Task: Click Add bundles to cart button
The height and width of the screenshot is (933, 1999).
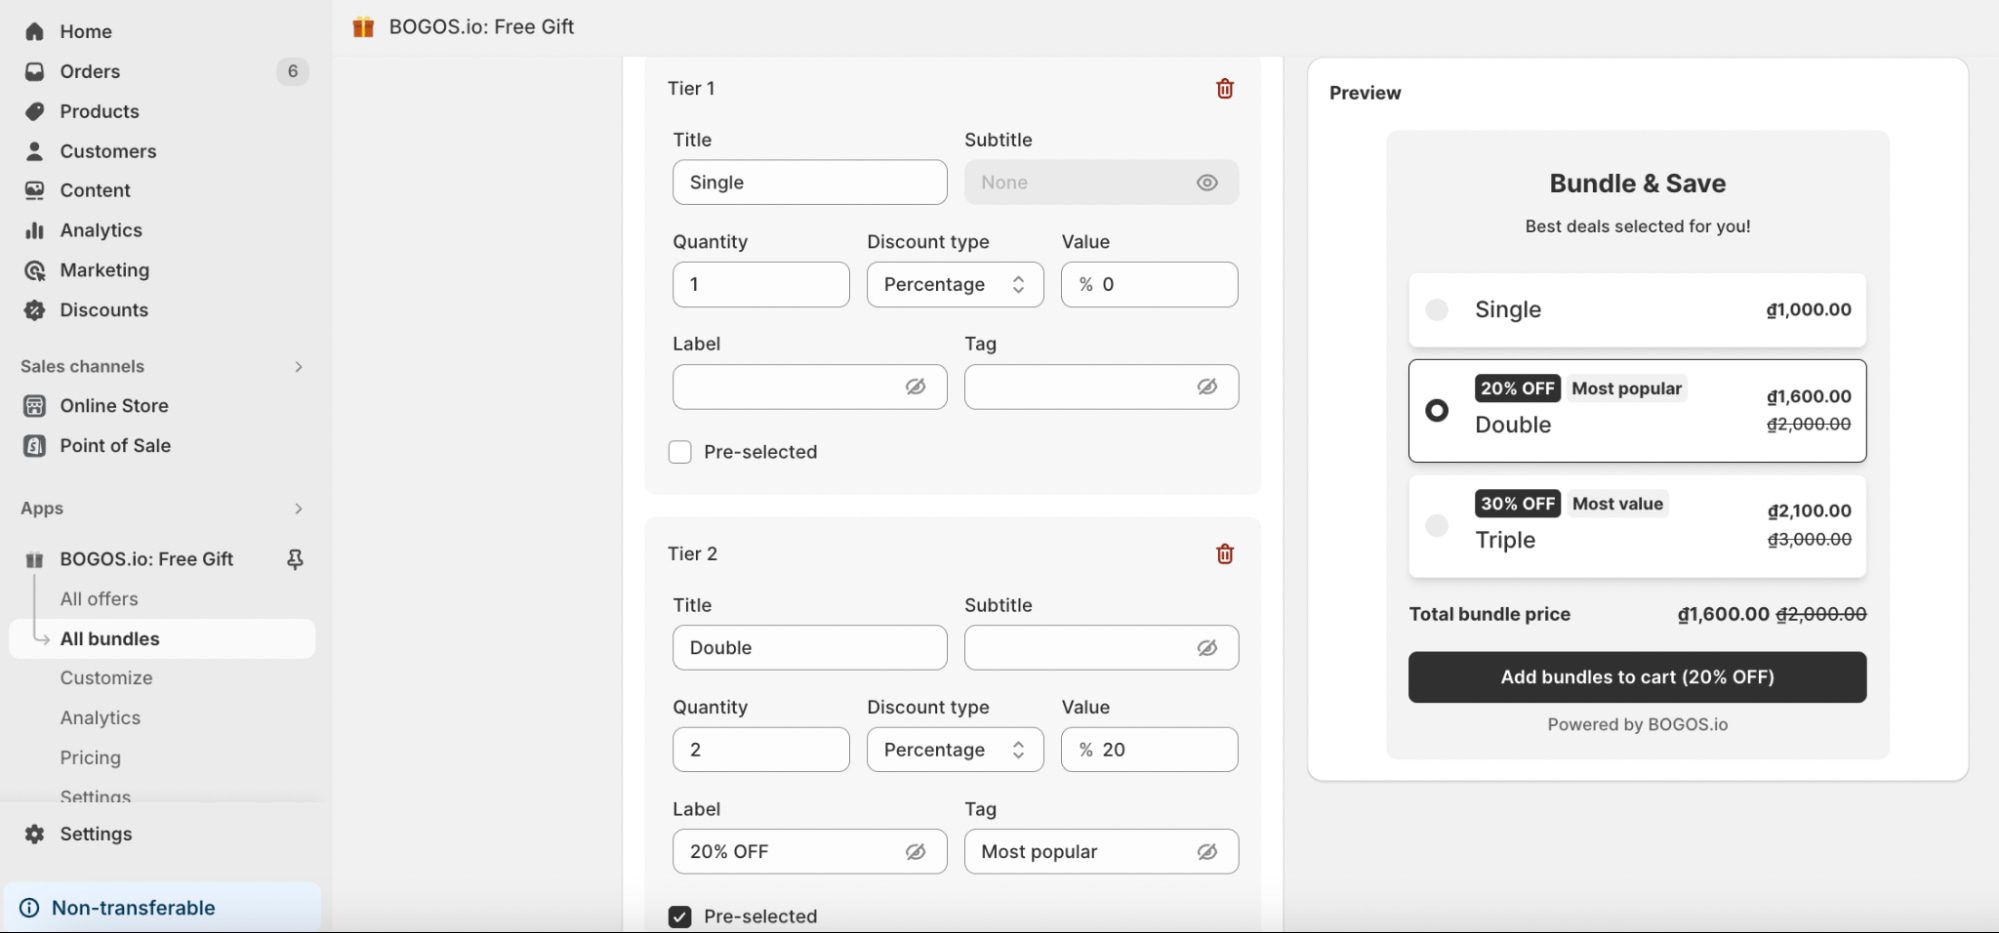Action: pyautogui.click(x=1636, y=677)
